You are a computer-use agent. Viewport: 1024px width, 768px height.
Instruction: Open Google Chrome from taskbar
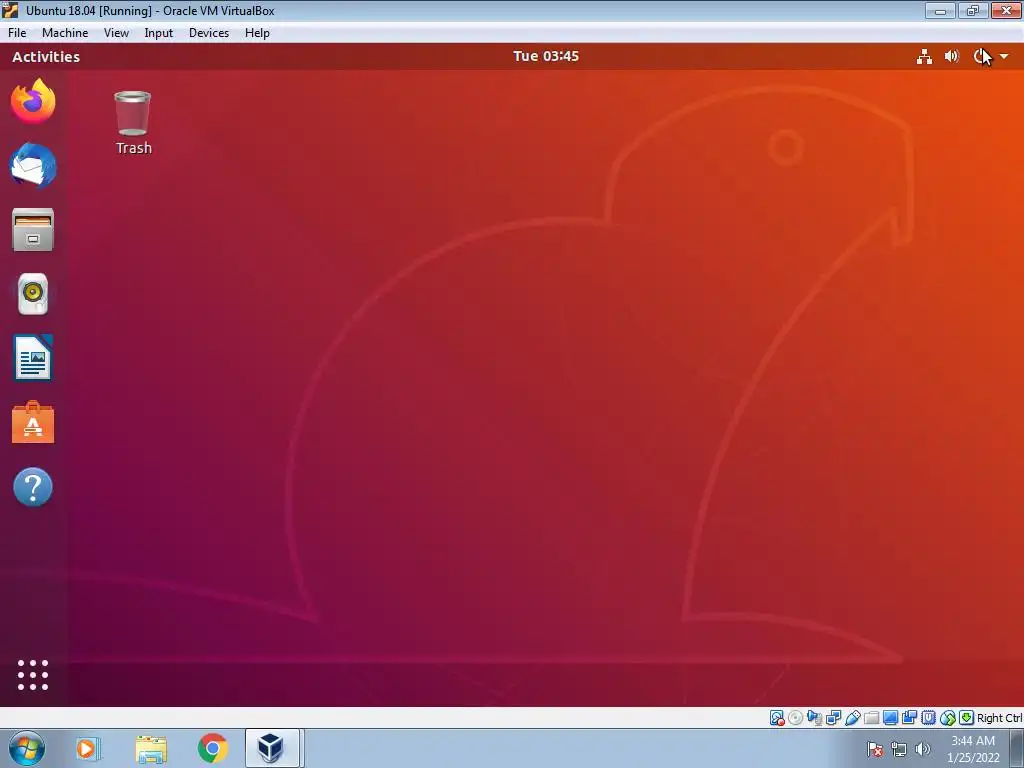tap(213, 748)
